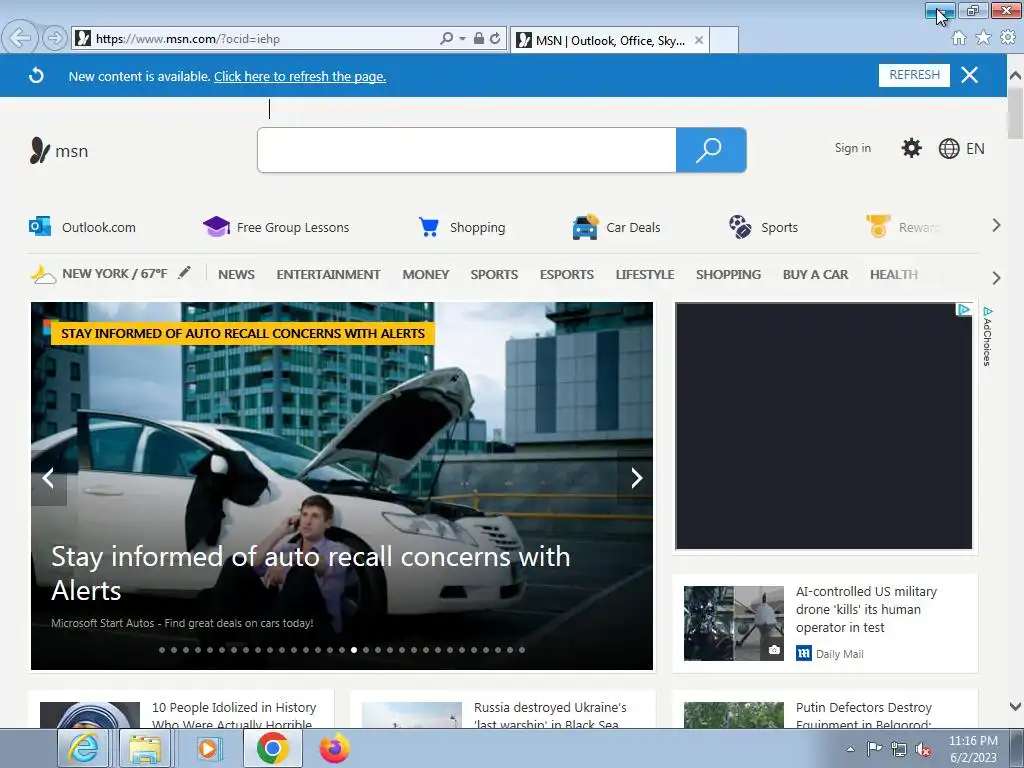The height and width of the screenshot is (768, 1024).
Task: Open Favorites star icon
Action: click(x=983, y=38)
